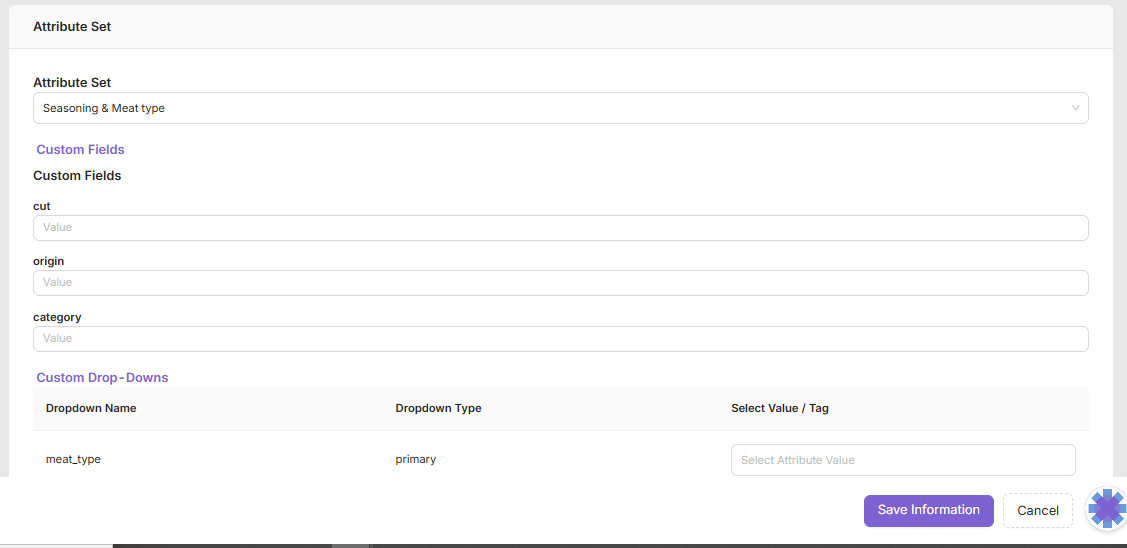Click the horizontal scrollbar at the bottom
The width and height of the screenshot is (1127, 548).
pos(350,545)
